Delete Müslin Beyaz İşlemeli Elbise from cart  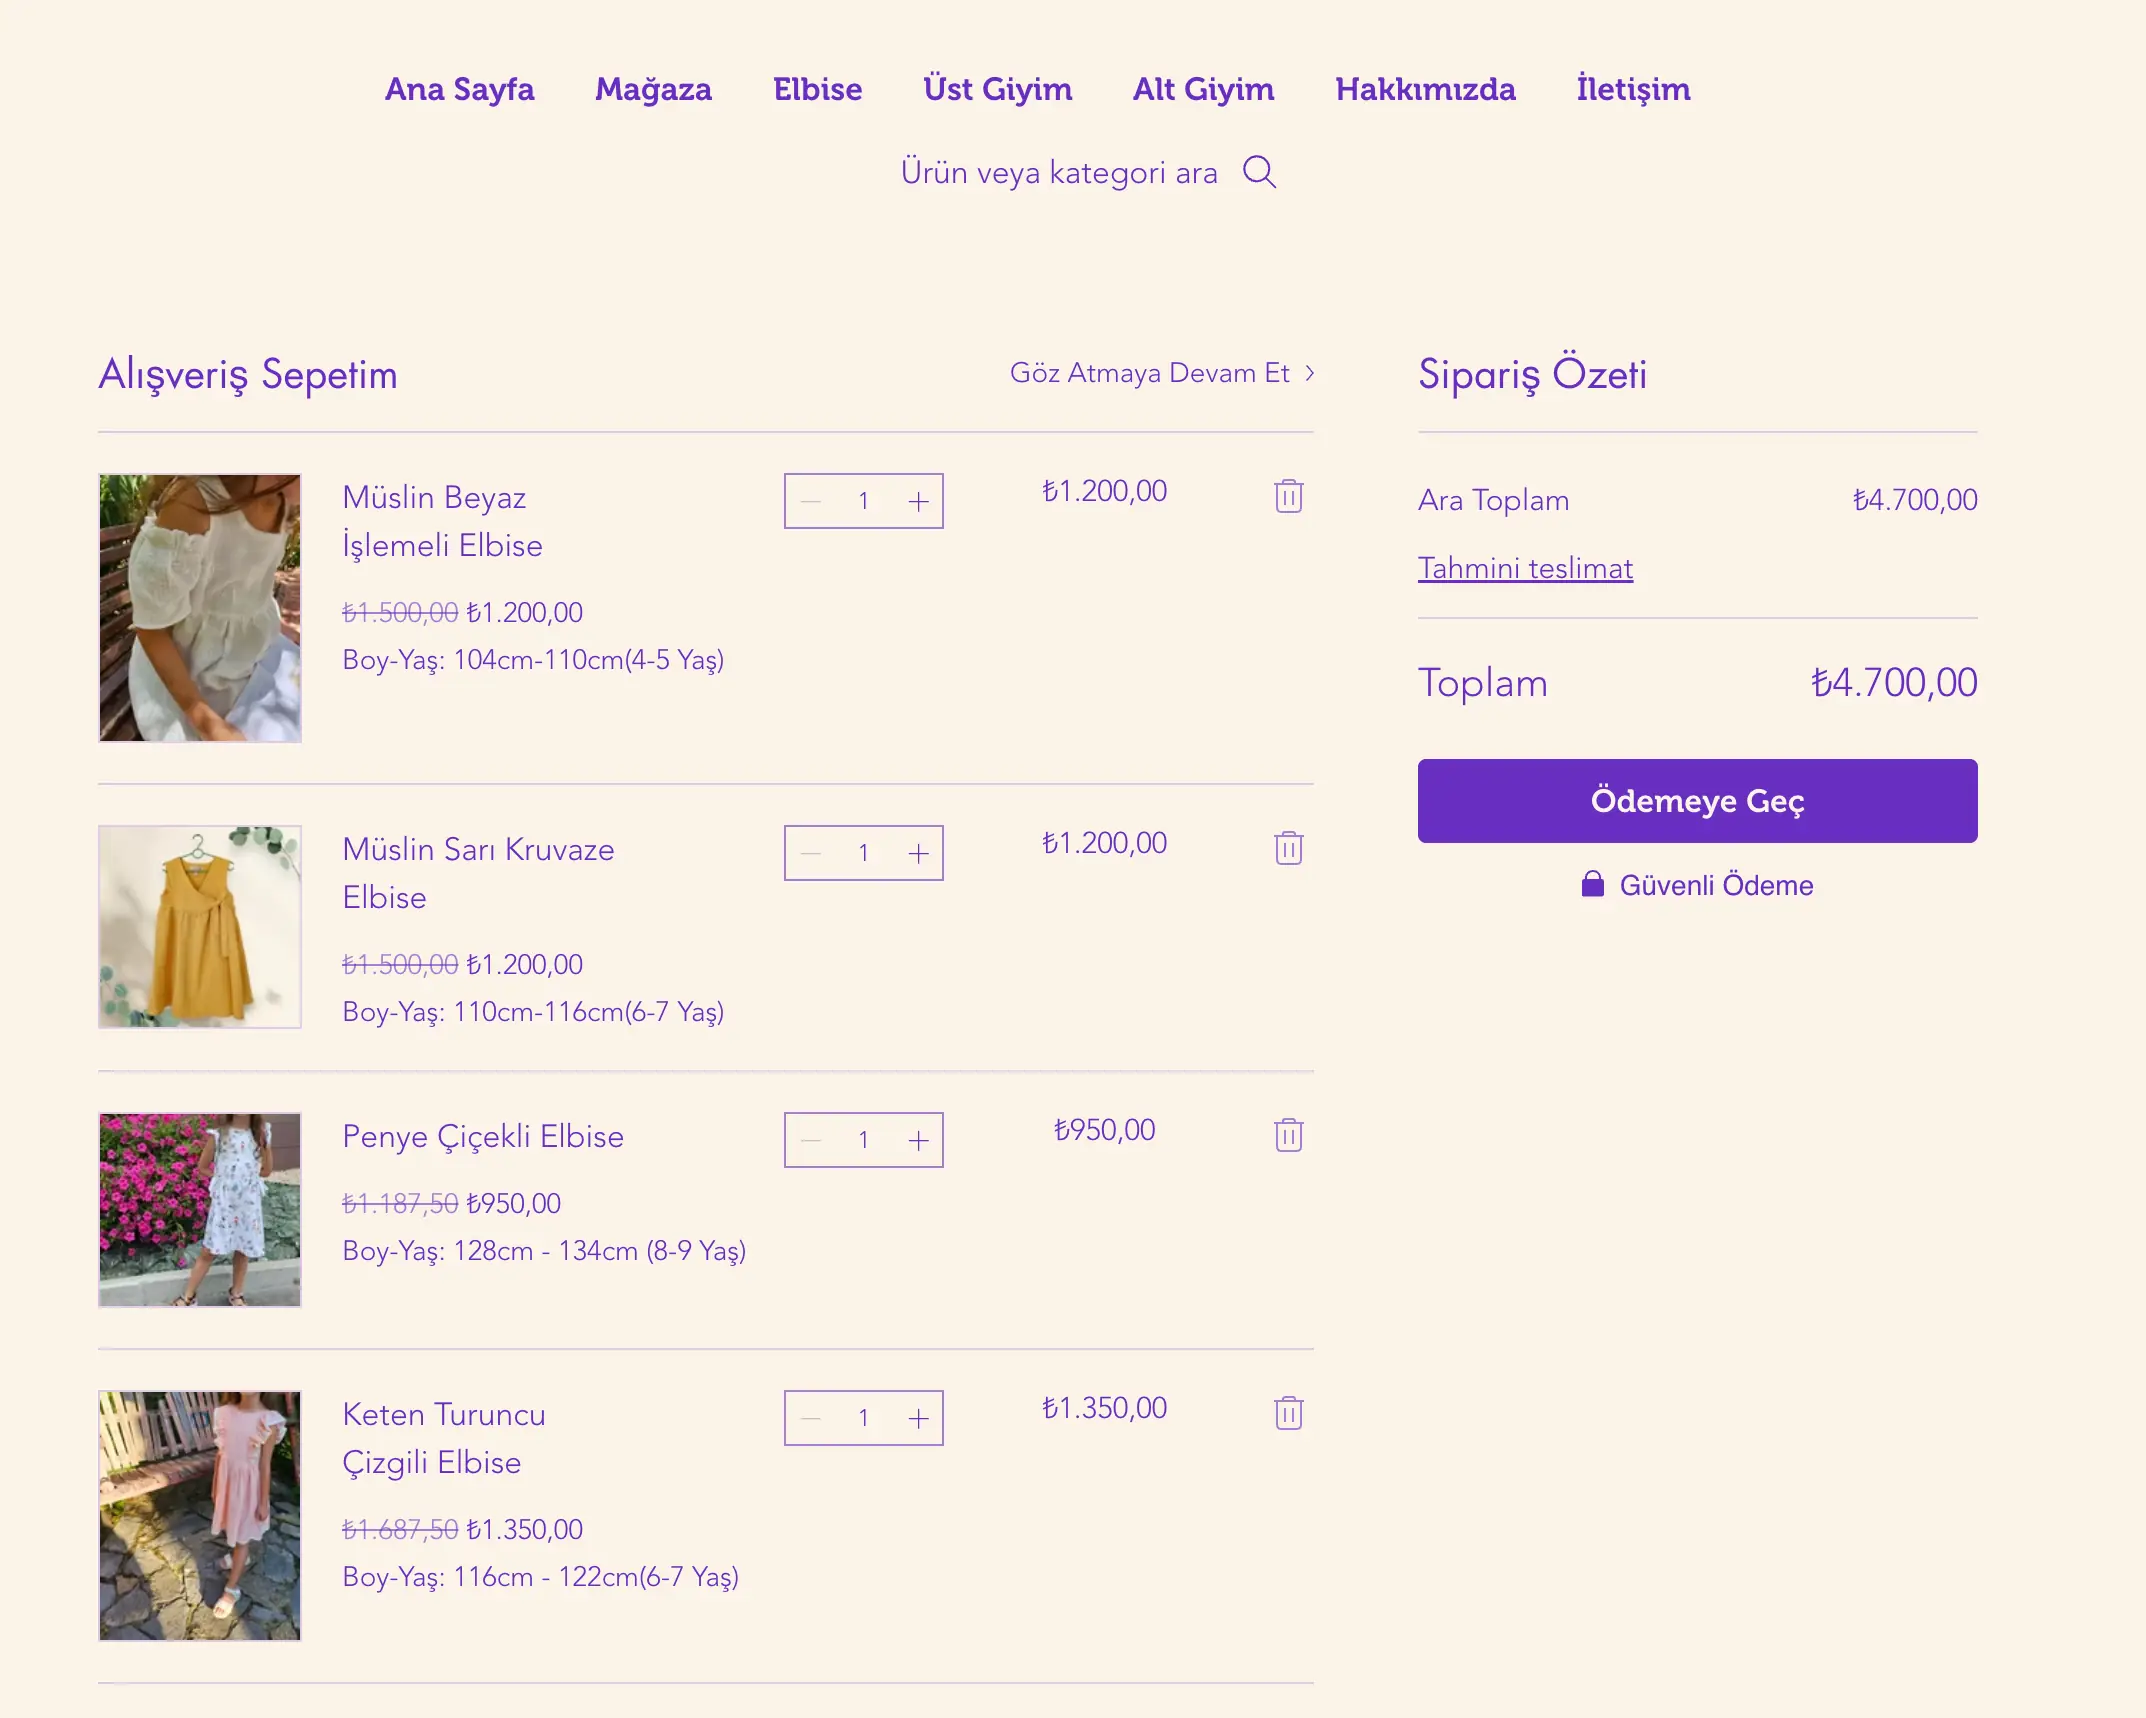1288,496
